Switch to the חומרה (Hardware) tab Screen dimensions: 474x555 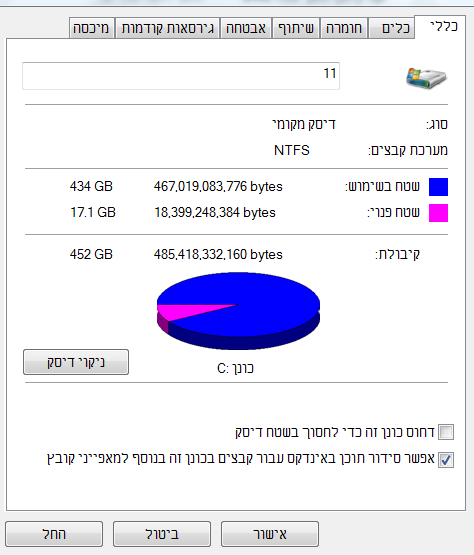pyautogui.click(x=344, y=28)
